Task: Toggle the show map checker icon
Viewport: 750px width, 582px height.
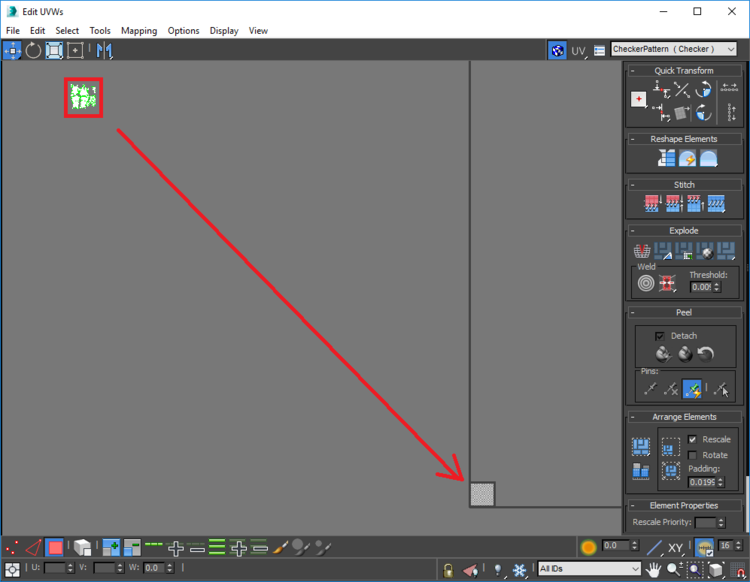Action: click(558, 50)
